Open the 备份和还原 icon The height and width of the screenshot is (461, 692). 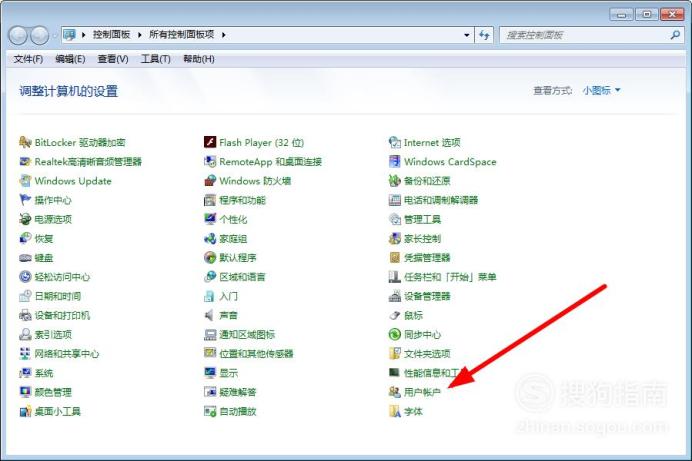pos(395,181)
